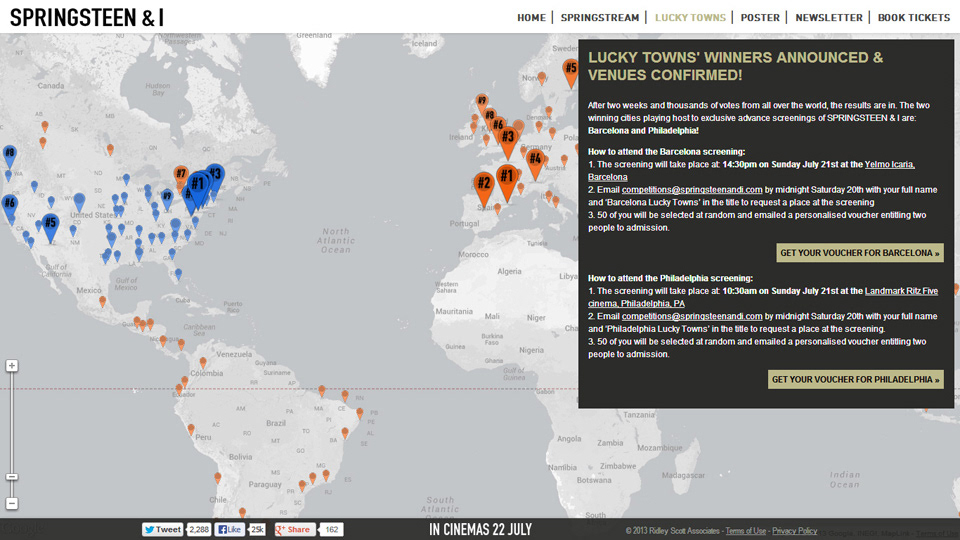
Task: Select the orange pin in Norway
Action: [541, 78]
